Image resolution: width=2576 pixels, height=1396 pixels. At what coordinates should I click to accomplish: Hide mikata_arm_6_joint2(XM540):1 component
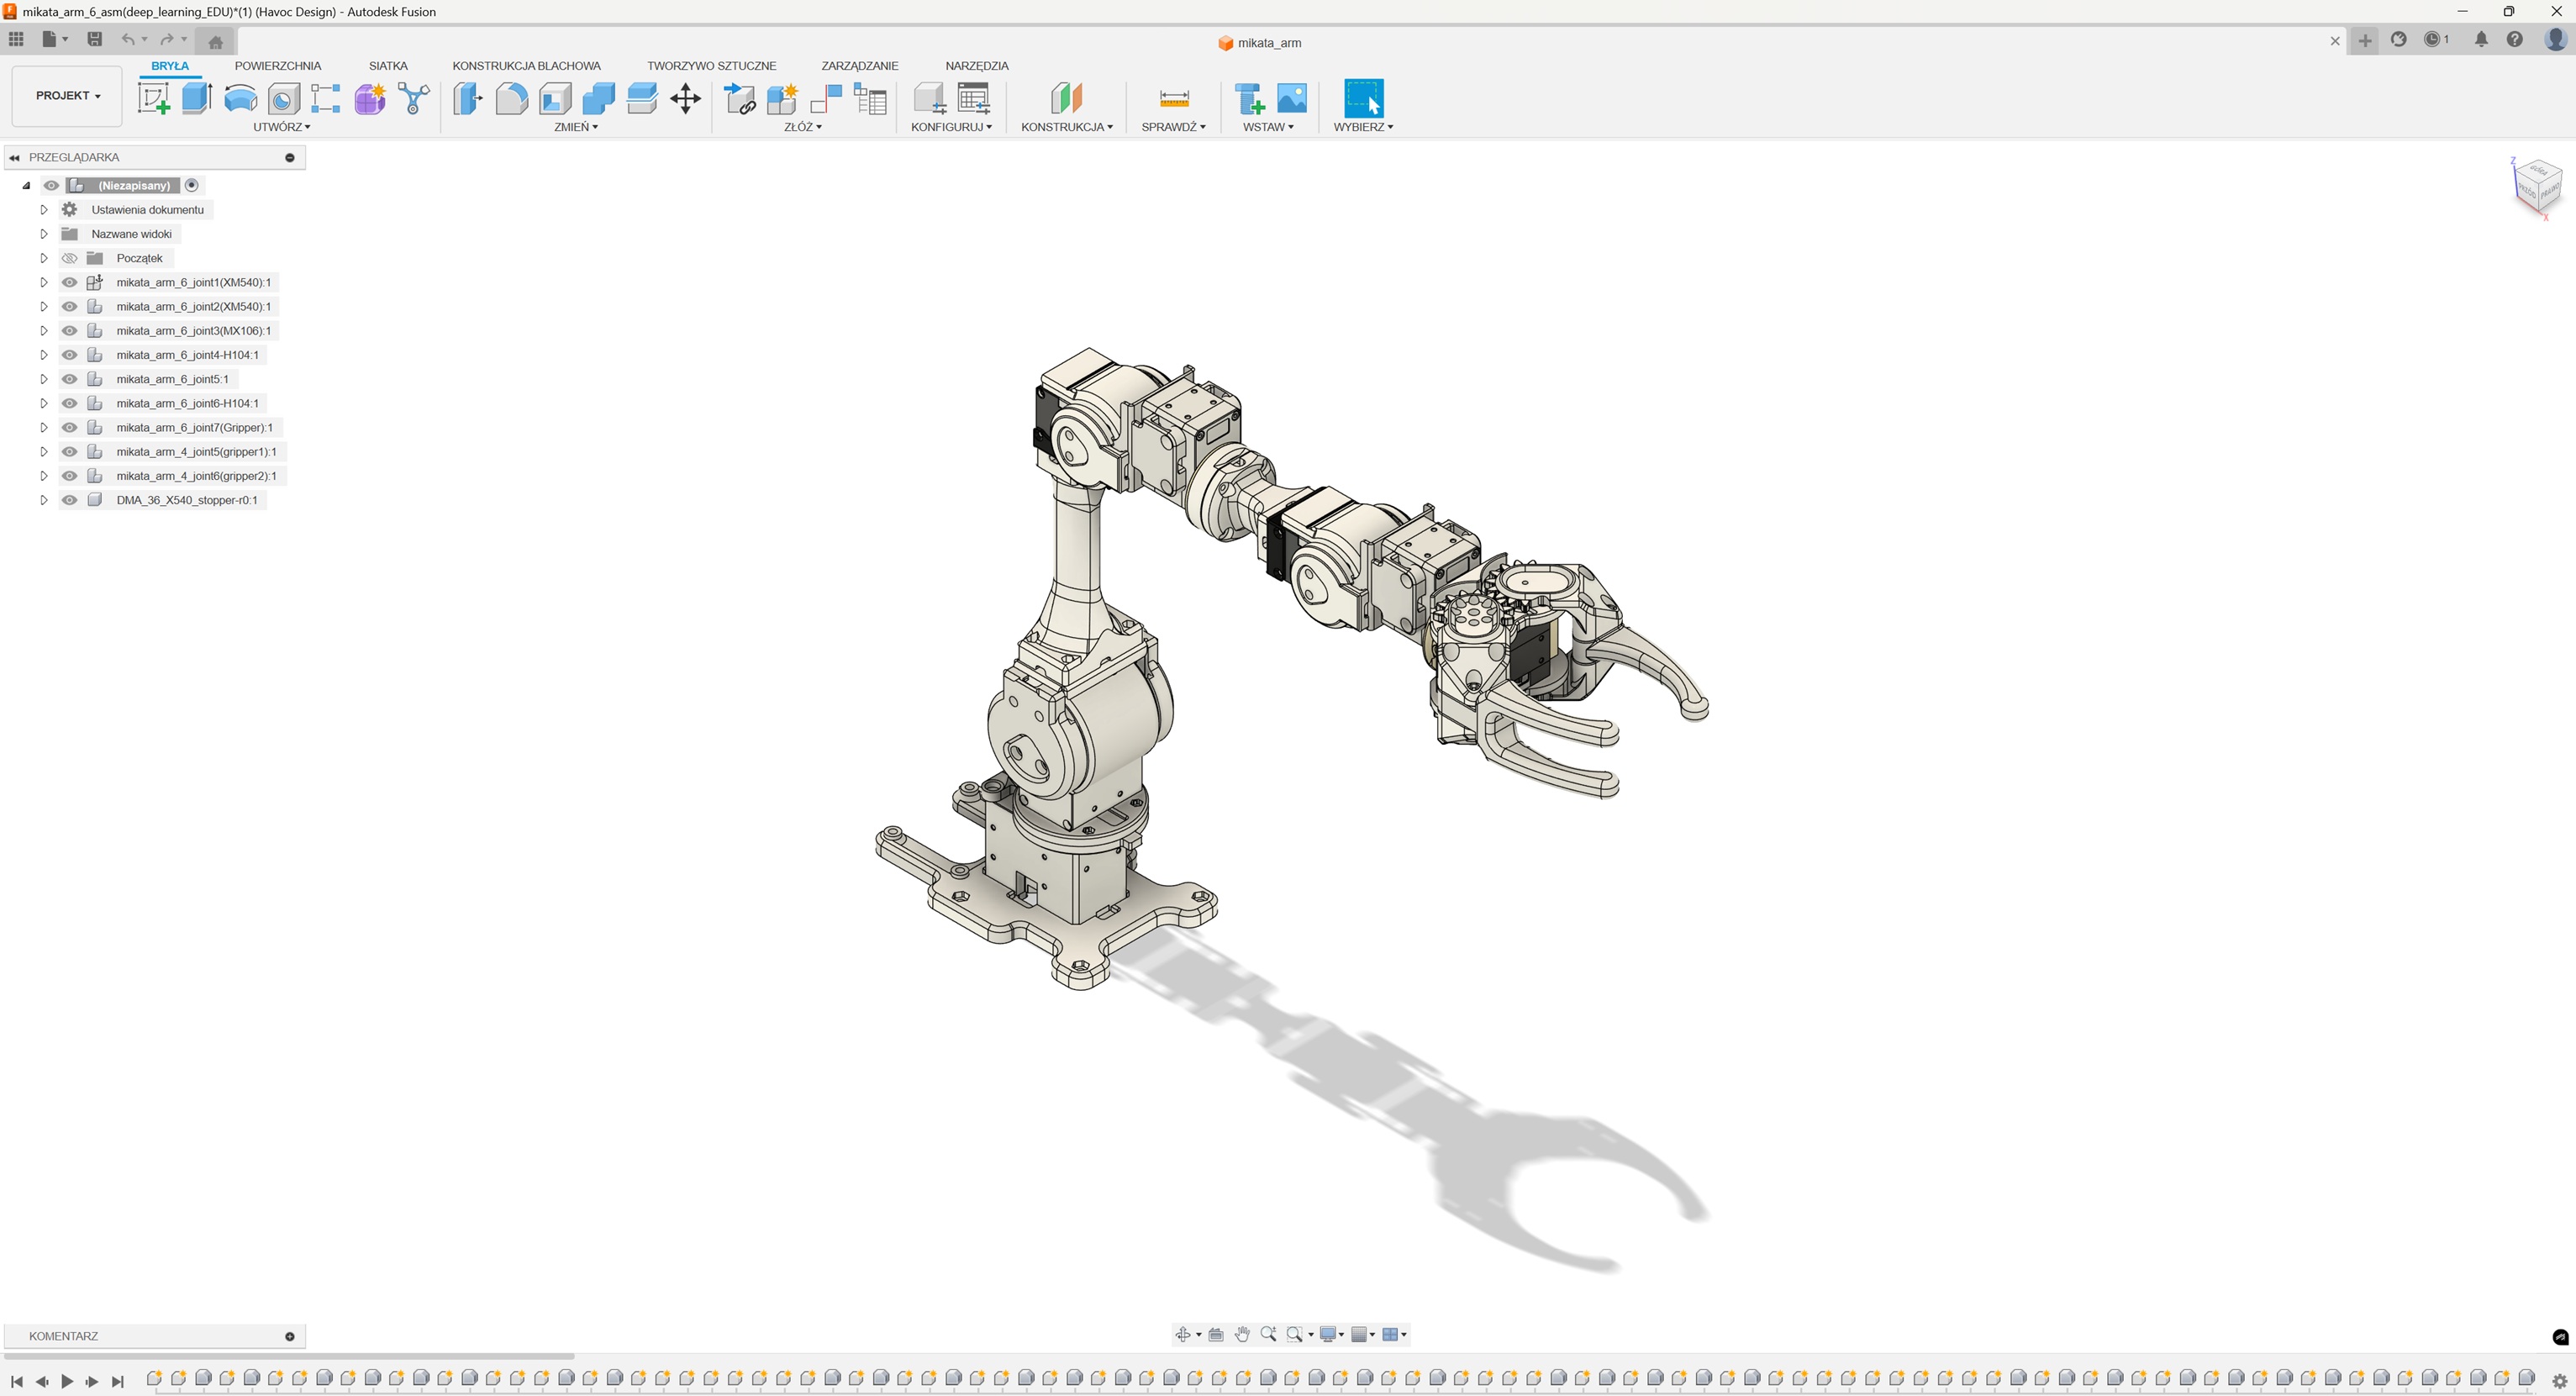point(70,306)
